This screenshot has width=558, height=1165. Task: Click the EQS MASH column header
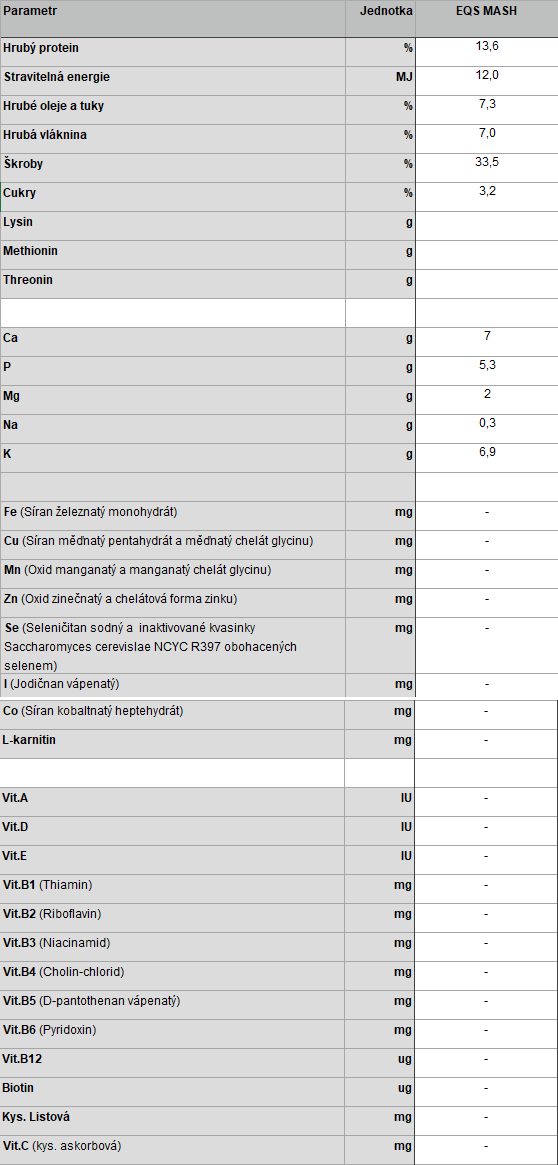487,19
